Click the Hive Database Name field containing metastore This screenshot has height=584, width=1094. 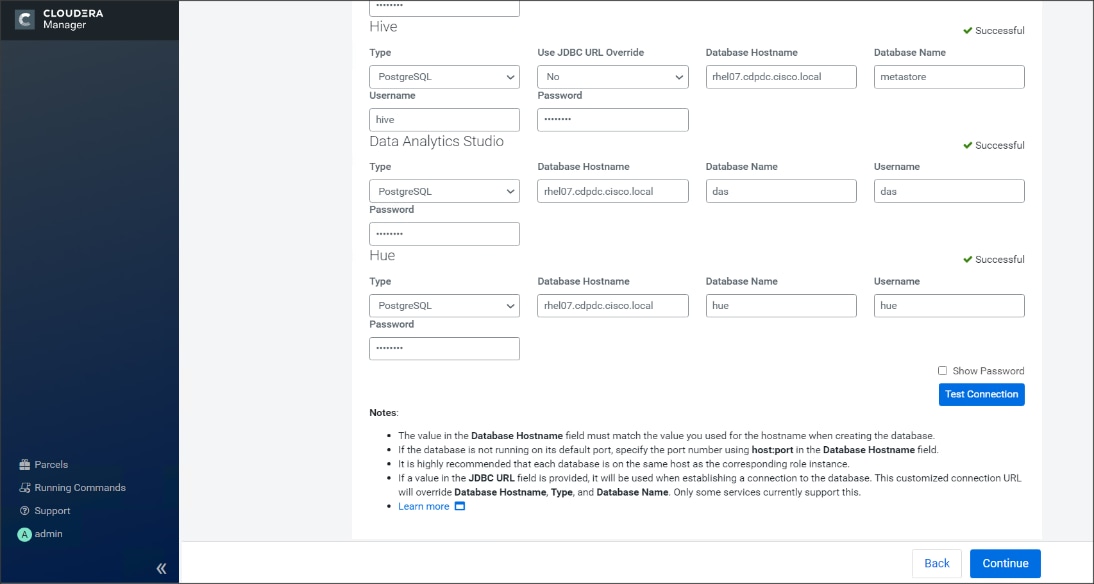pyautogui.click(x=949, y=77)
